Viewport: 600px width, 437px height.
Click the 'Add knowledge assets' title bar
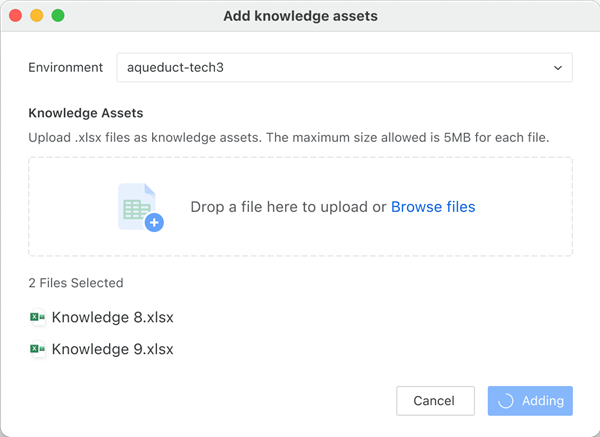coord(300,16)
